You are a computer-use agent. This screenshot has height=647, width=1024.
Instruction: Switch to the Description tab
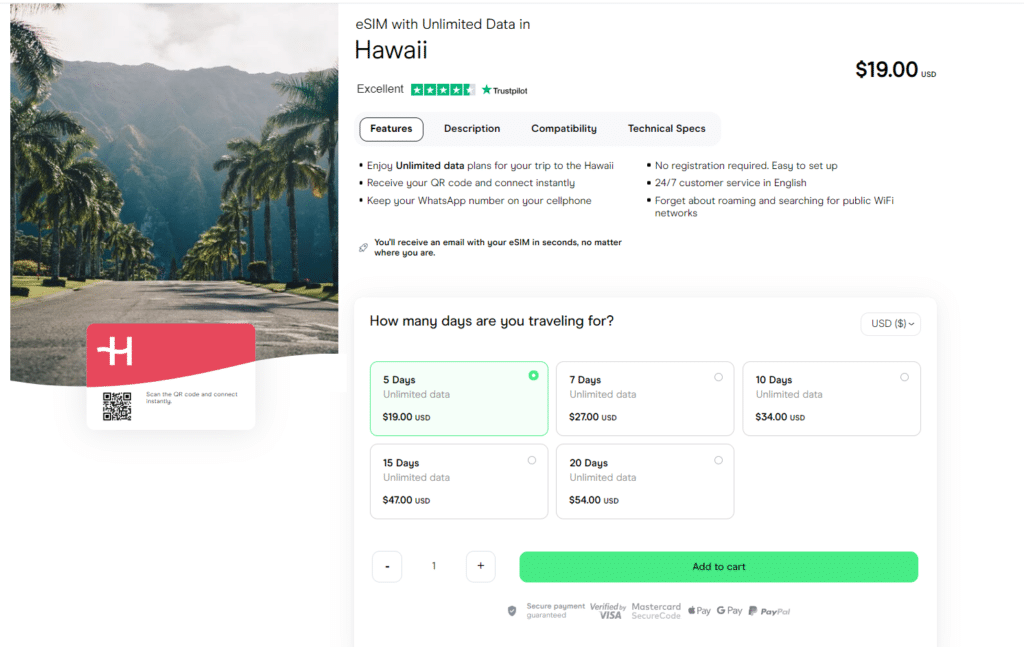pyautogui.click(x=471, y=128)
